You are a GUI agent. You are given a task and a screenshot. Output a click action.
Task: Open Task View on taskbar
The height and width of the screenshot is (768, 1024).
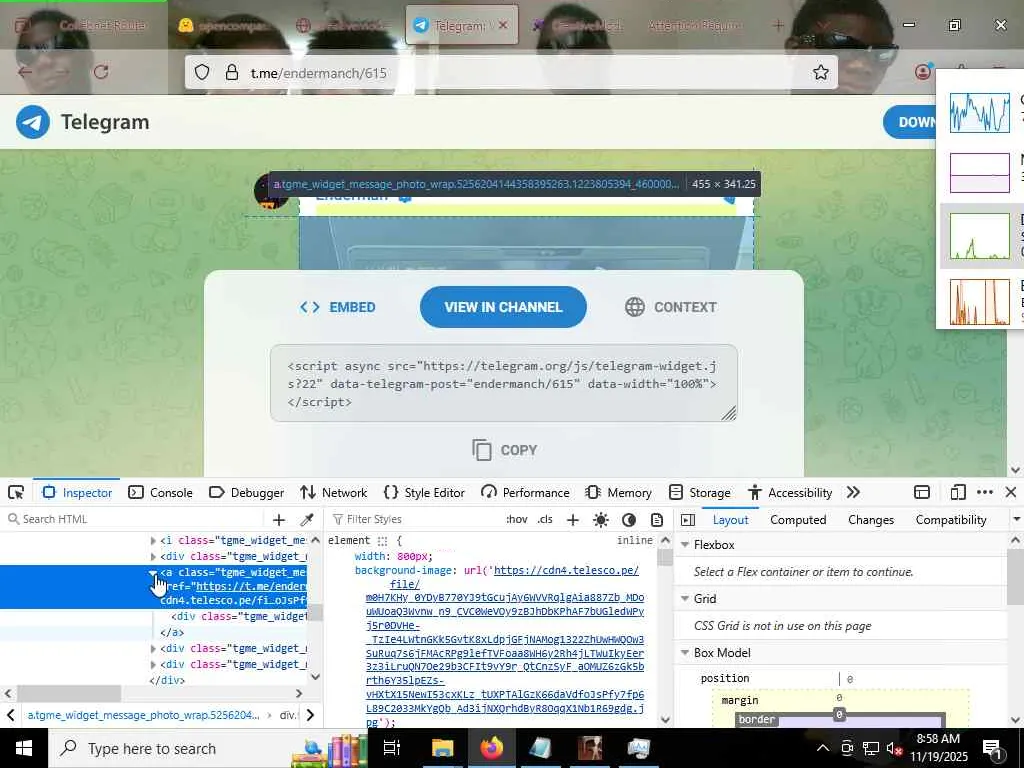point(391,748)
